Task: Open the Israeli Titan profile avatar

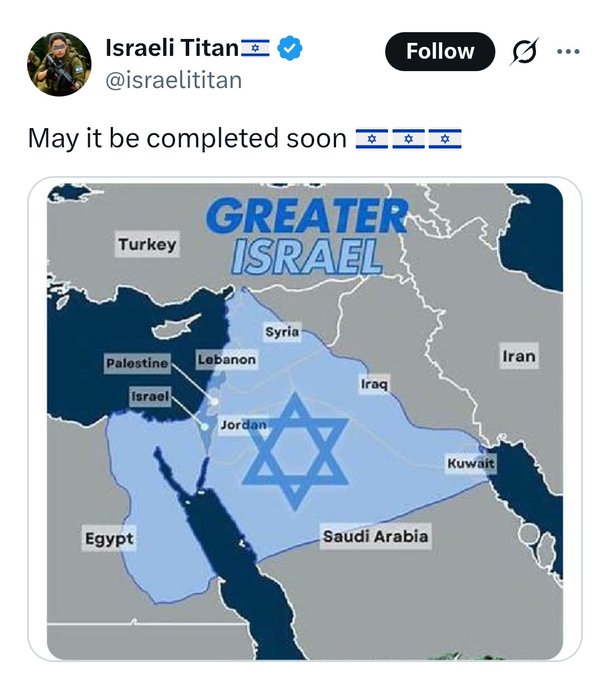Action: click(x=59, y=64)
